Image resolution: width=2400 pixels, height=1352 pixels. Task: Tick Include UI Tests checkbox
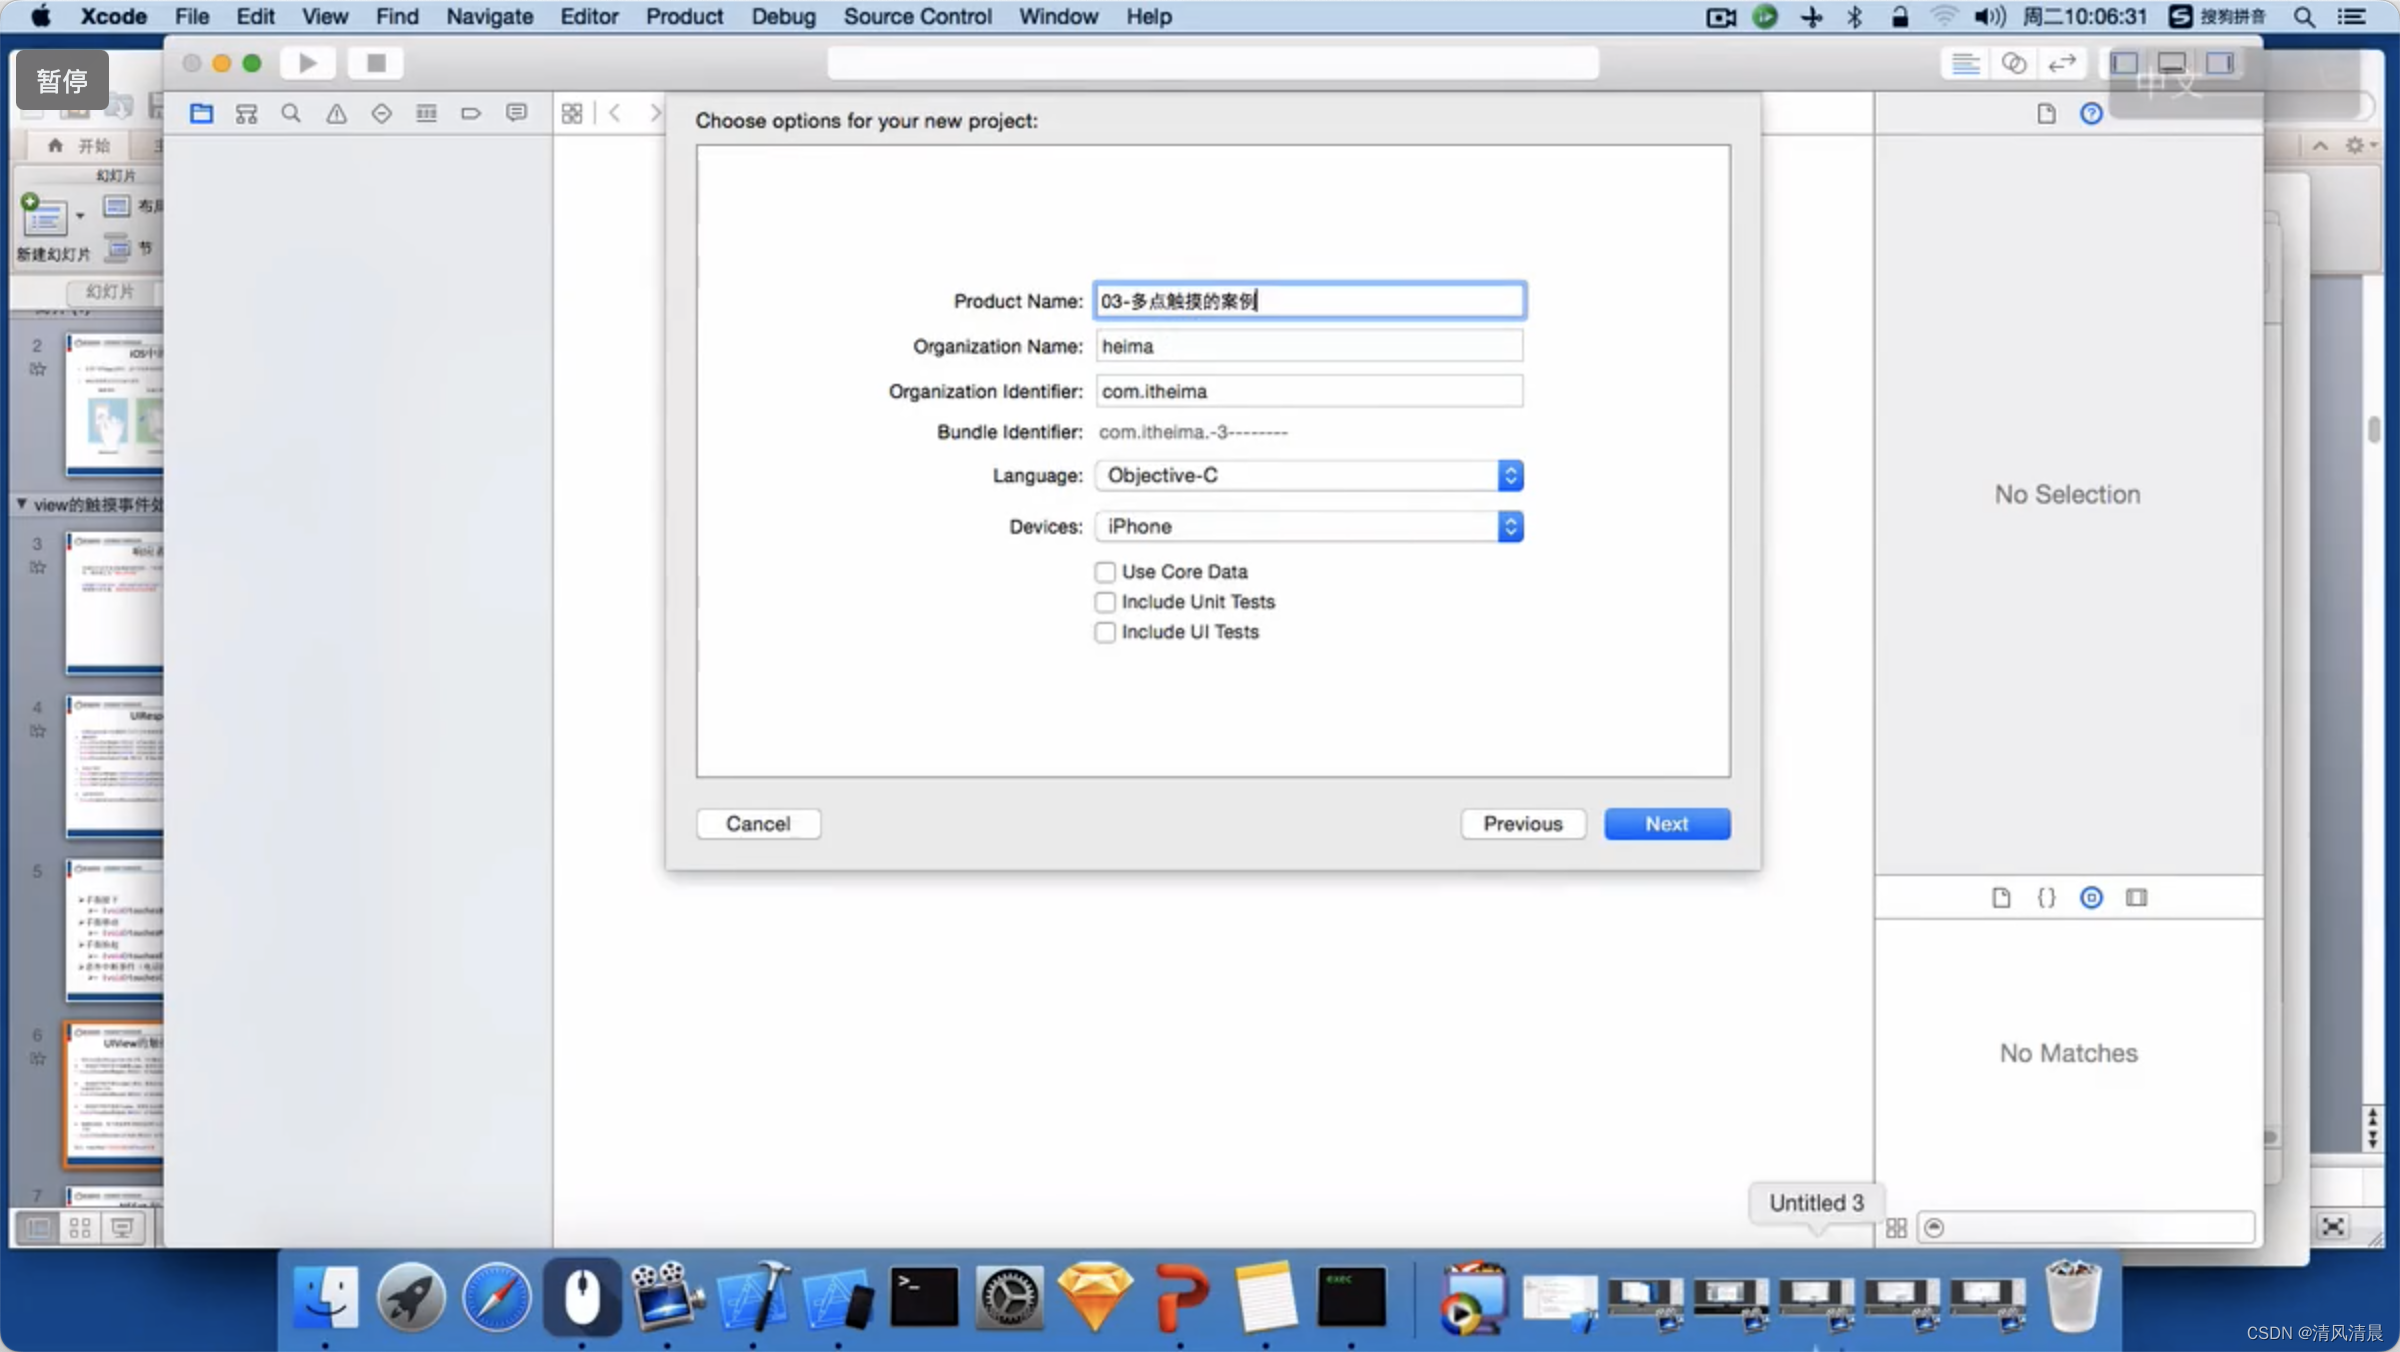pos(1105,632)
